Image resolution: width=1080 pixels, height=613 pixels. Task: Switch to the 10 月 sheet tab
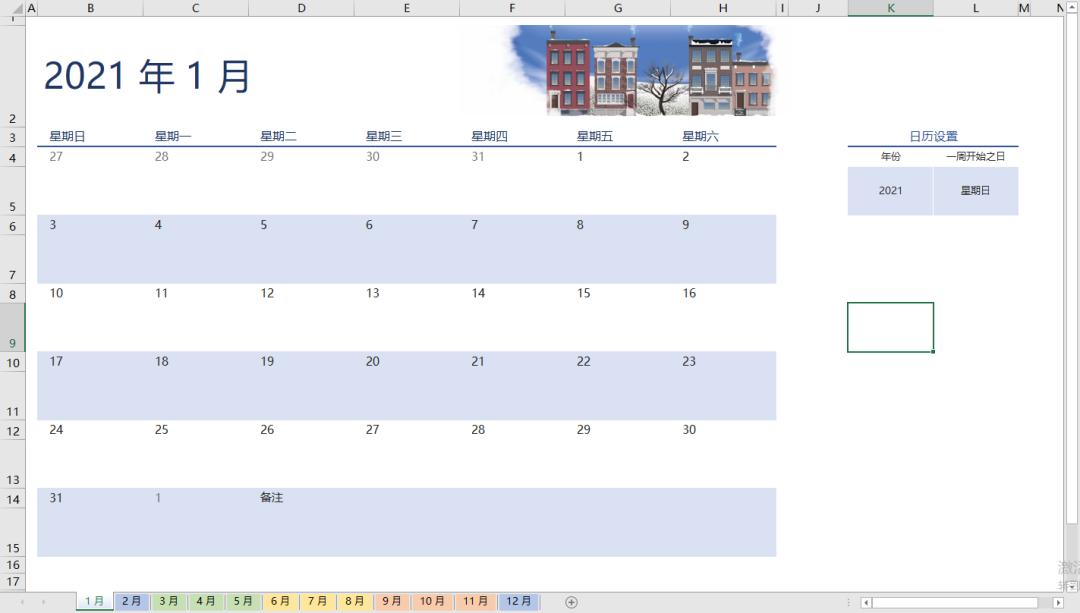[x=432, y=601]
